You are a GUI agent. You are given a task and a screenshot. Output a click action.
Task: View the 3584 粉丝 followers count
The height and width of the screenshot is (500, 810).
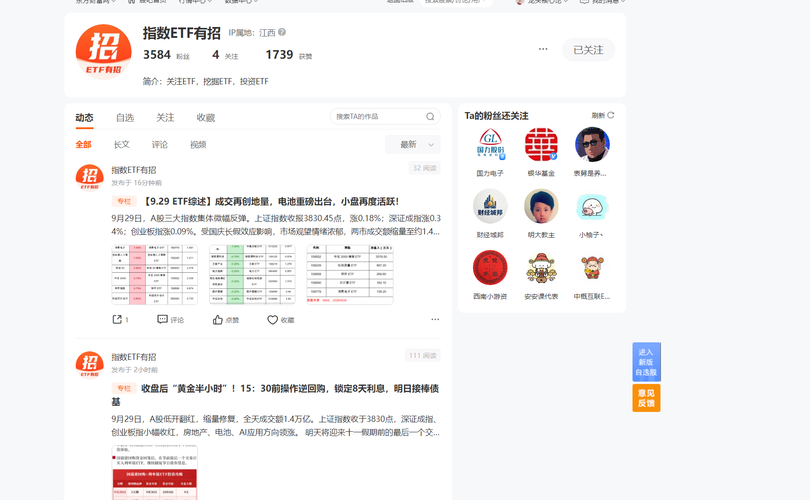coord(166,55)
